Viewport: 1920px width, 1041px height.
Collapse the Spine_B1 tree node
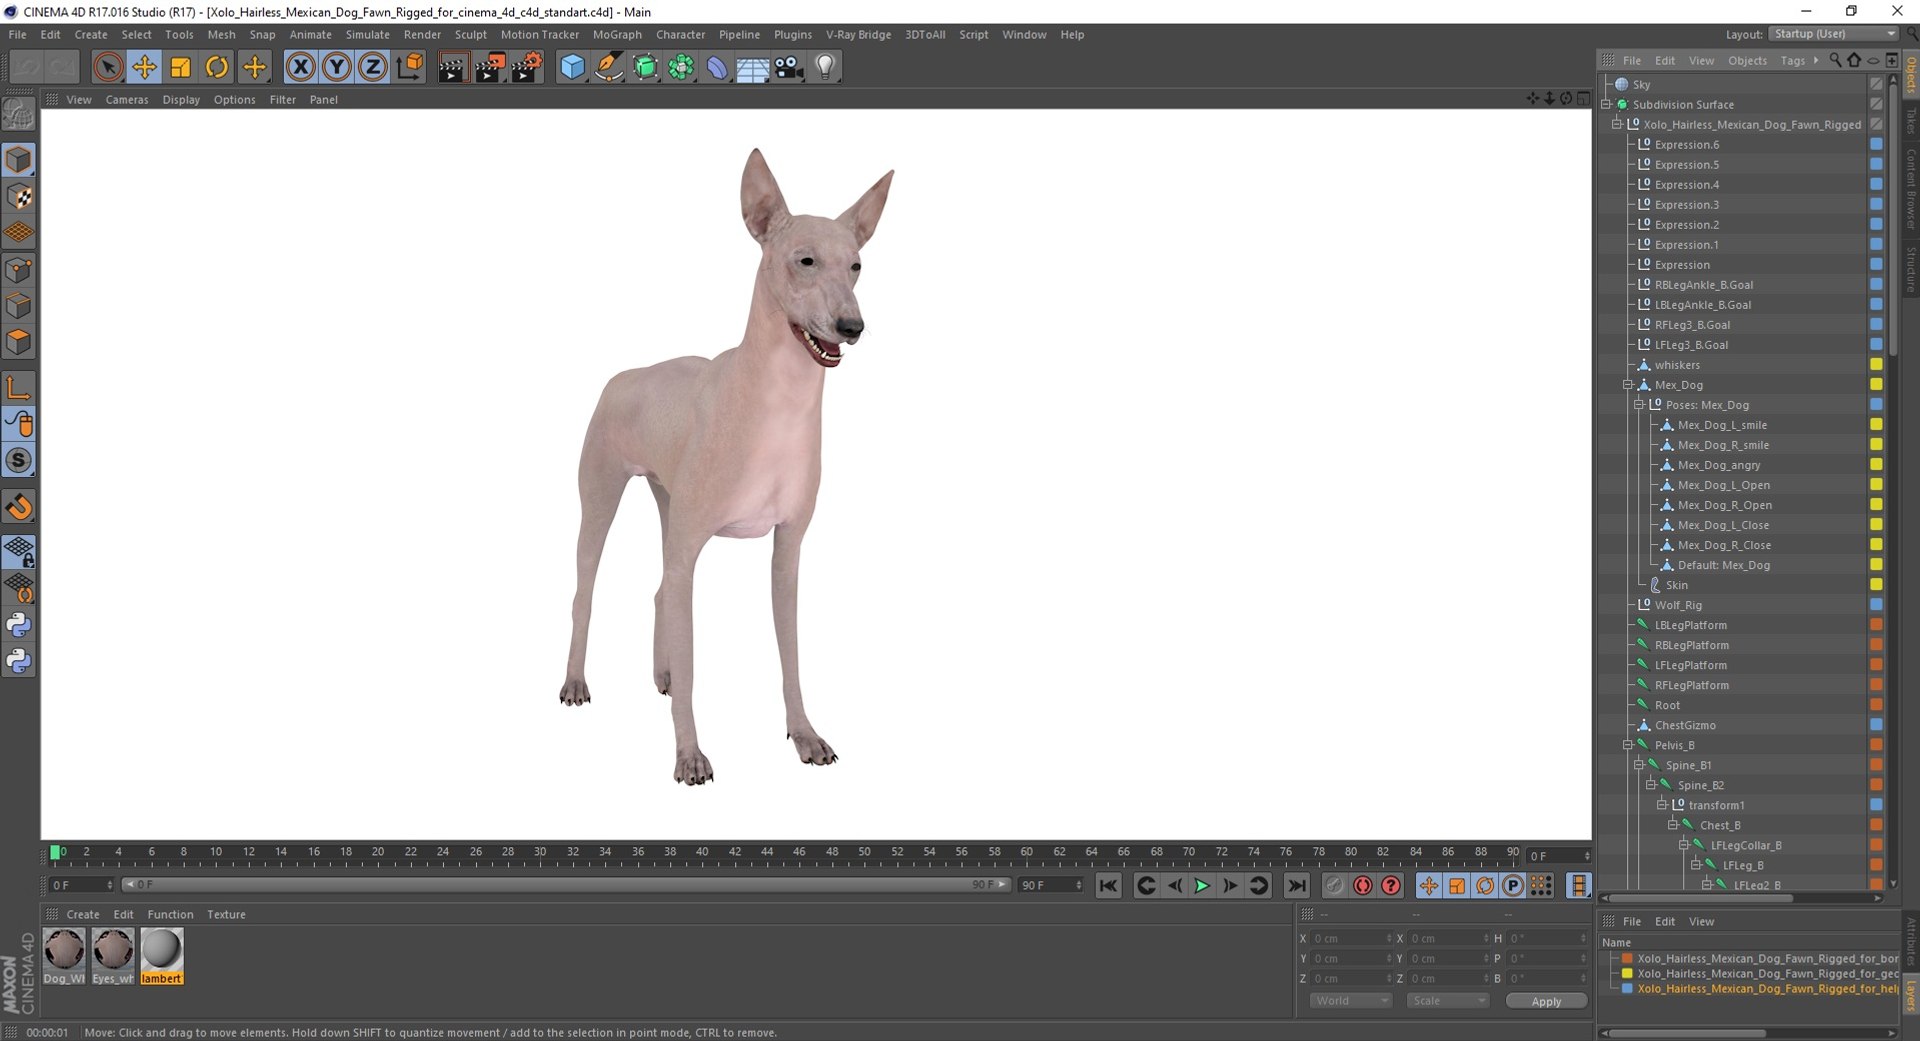[1639, 765]
